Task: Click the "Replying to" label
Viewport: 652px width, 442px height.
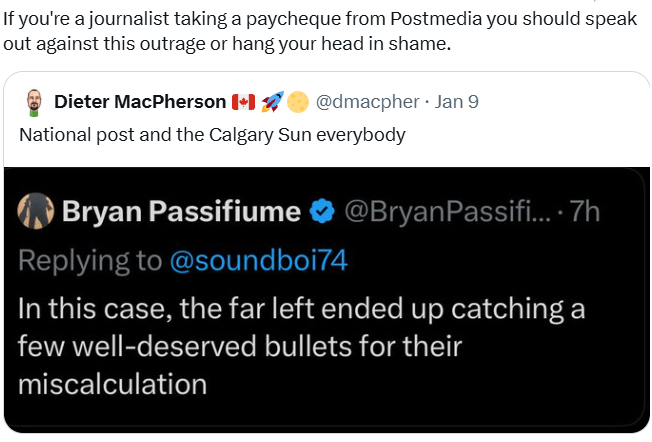Action: point(89,260)
